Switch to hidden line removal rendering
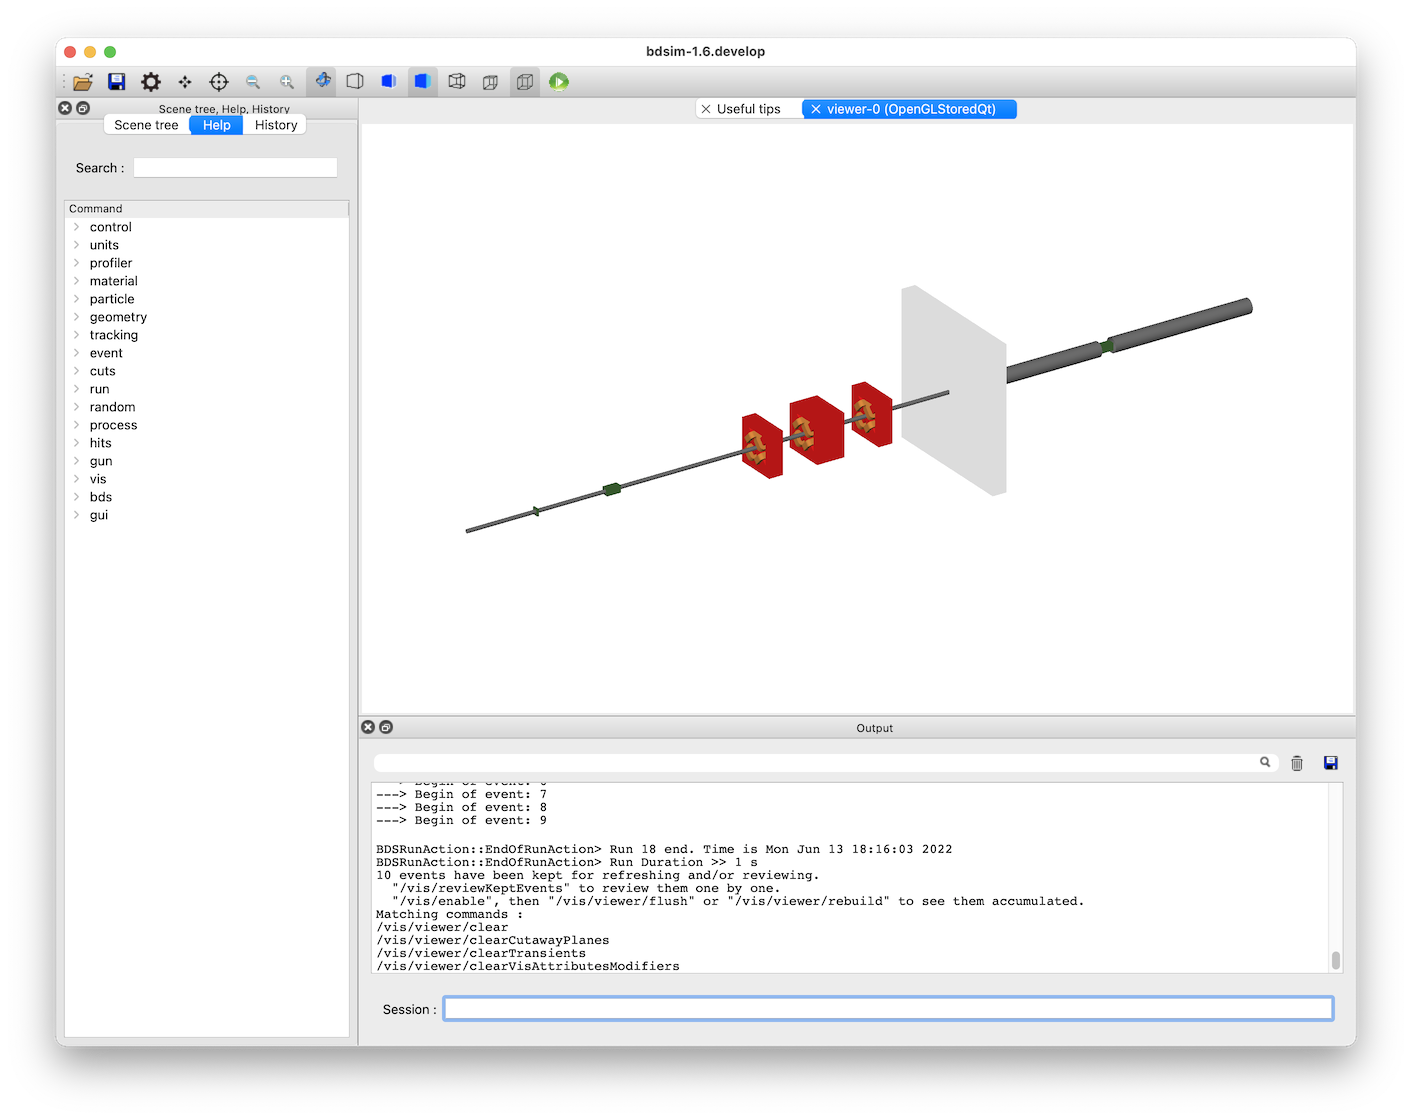The height and width of the screenshot is (1120, 1412). (x=355, y=82)
